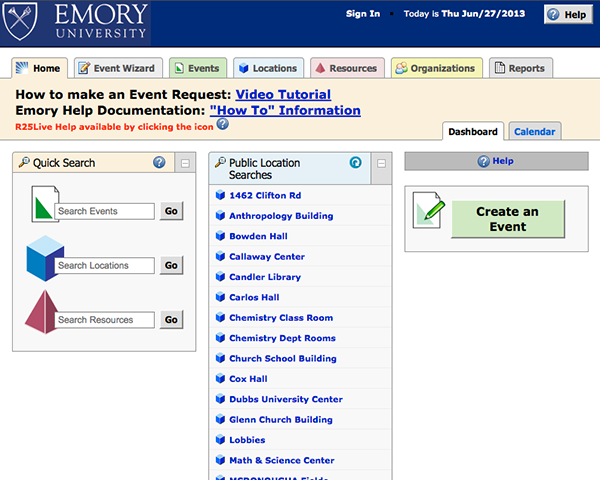Open the Organizations tab
The image size is (600, 480).
click(x=436, y=69)
